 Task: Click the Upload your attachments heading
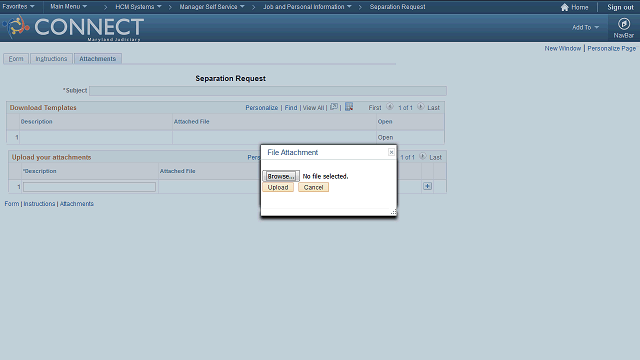point(51,157)
